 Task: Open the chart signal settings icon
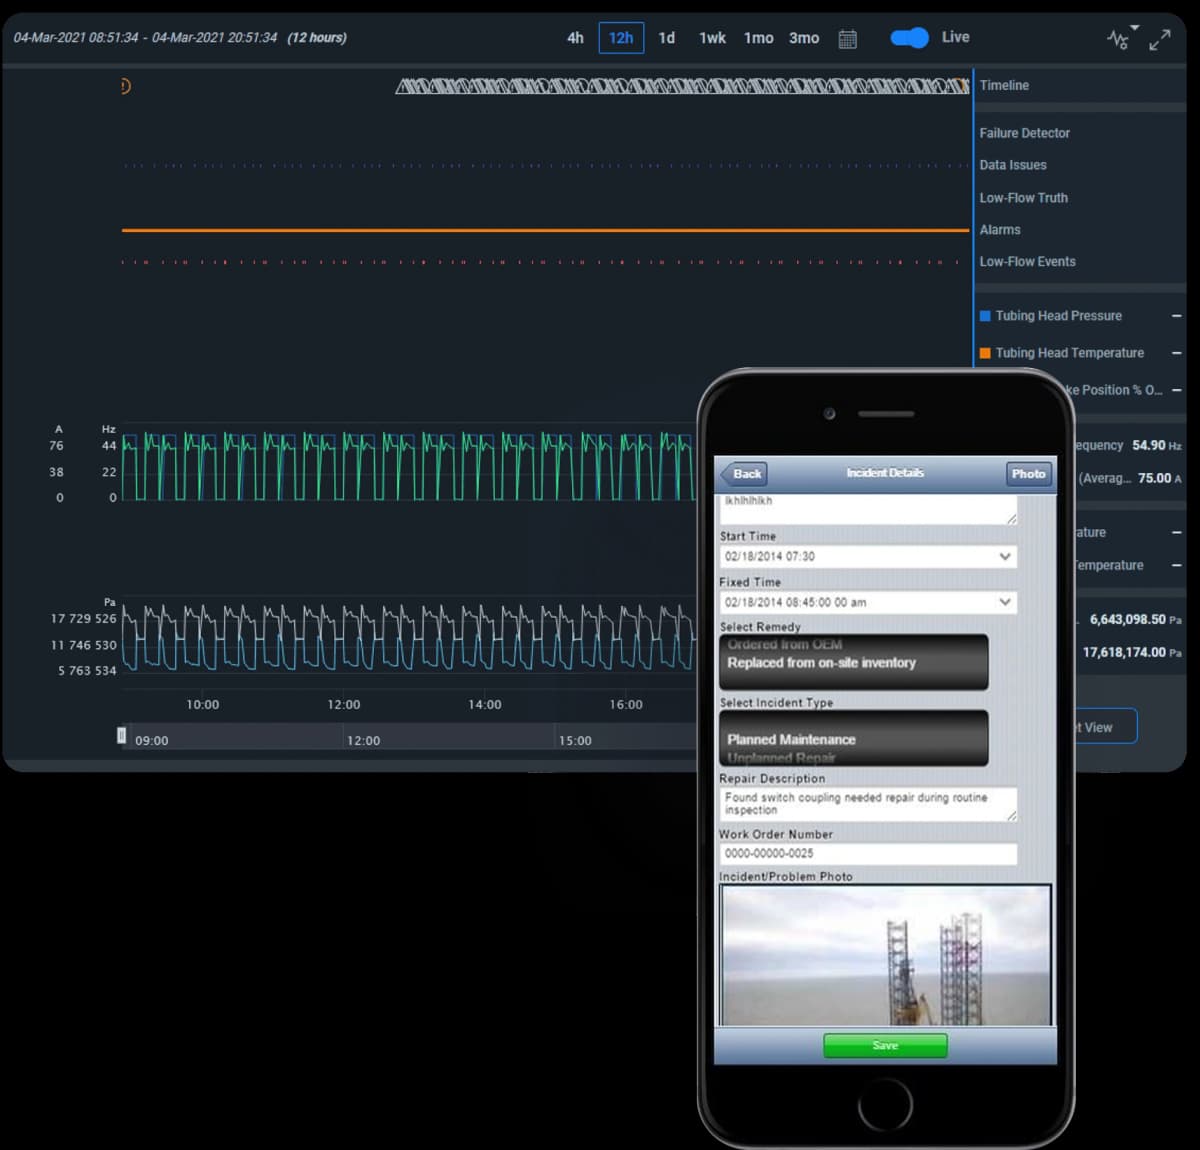click(x=1120, y=39)
